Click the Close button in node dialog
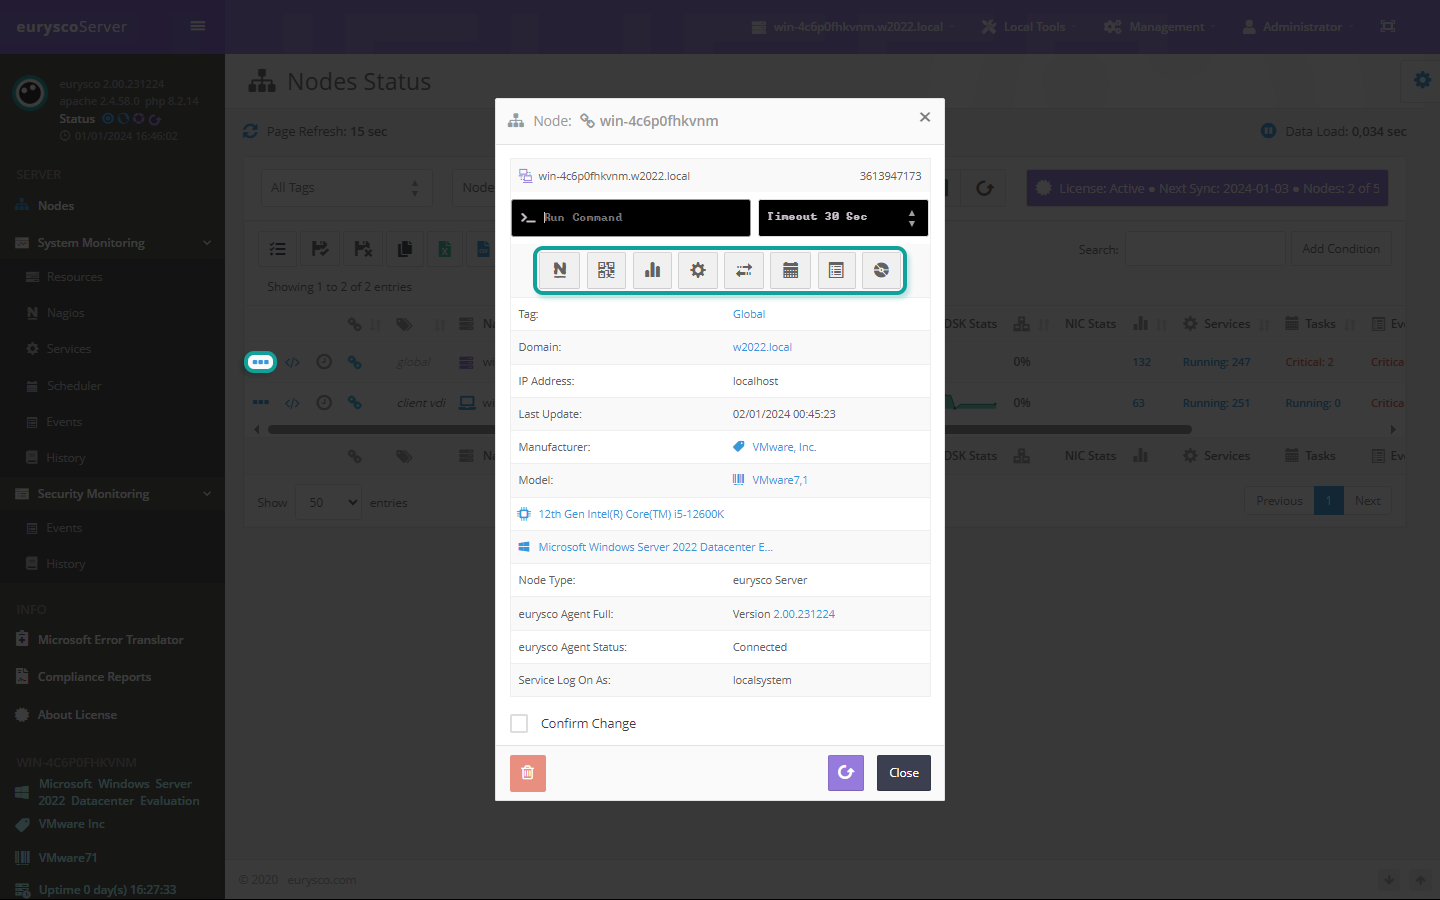 tap(904, 773)
